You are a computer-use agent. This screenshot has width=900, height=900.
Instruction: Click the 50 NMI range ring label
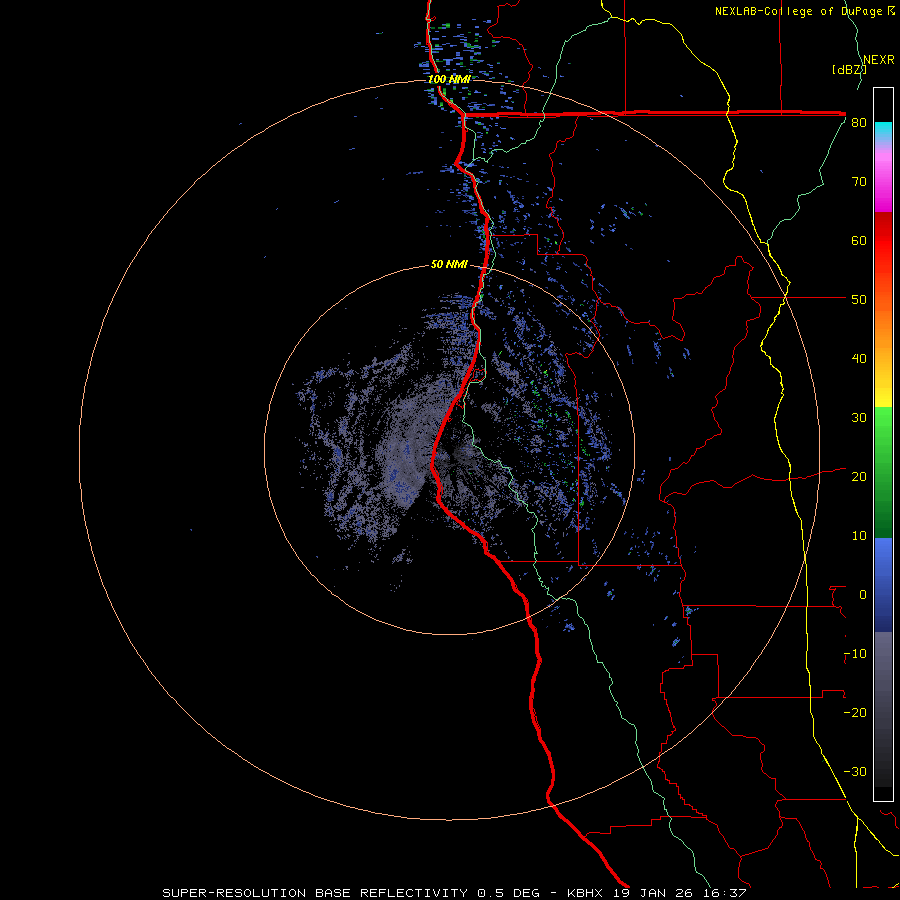pos(449,264)
